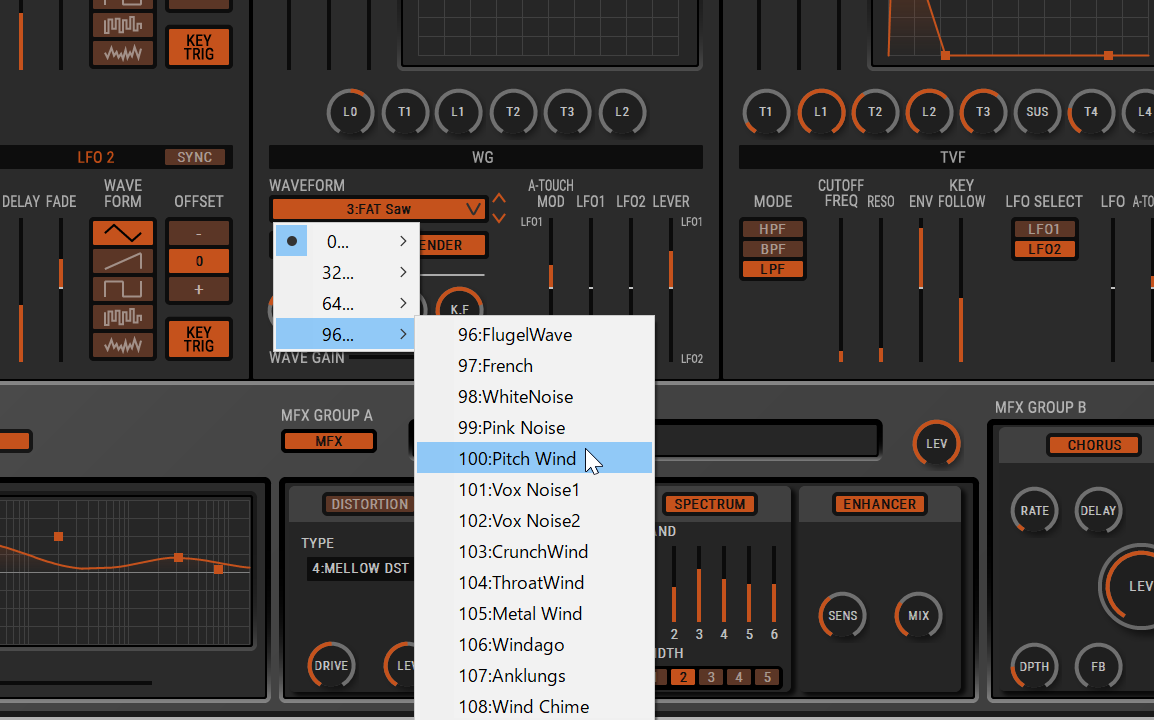Toggle the CHORUS effect
Viewport: 1154px width, 720px height.
point(1094,445)
